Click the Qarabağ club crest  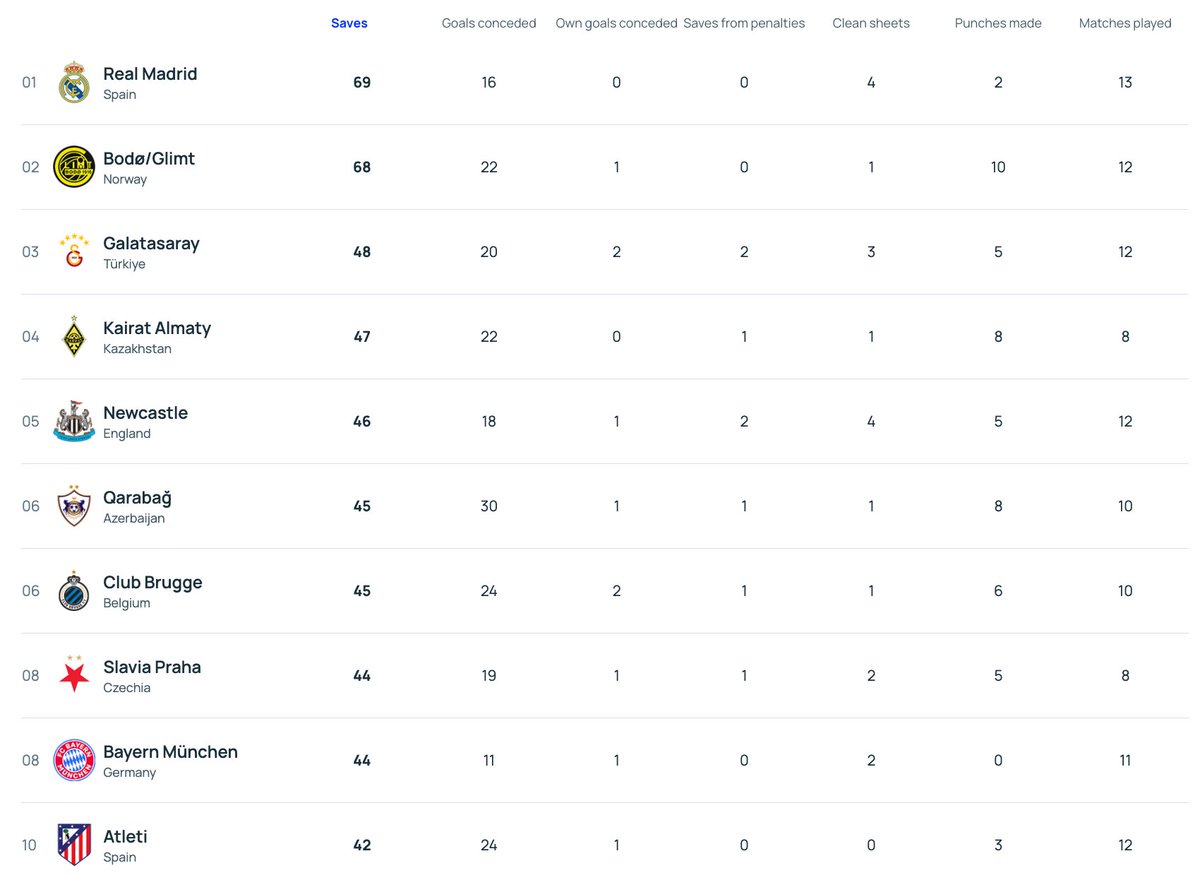coord(74,506)
